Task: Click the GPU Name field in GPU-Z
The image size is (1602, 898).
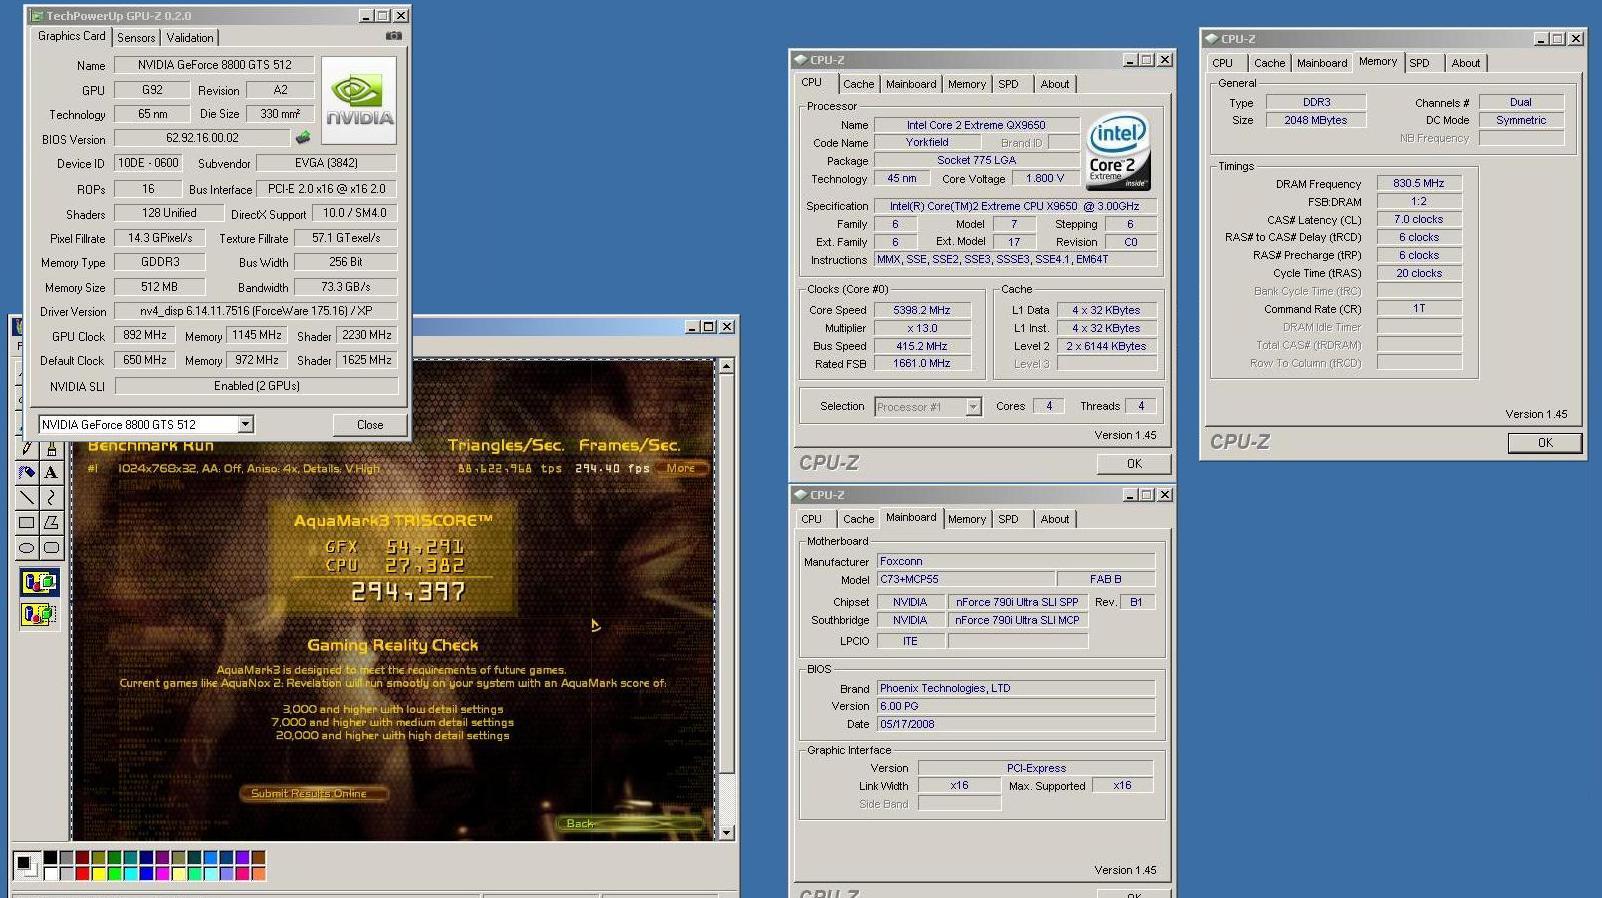Action: point(214,65)
